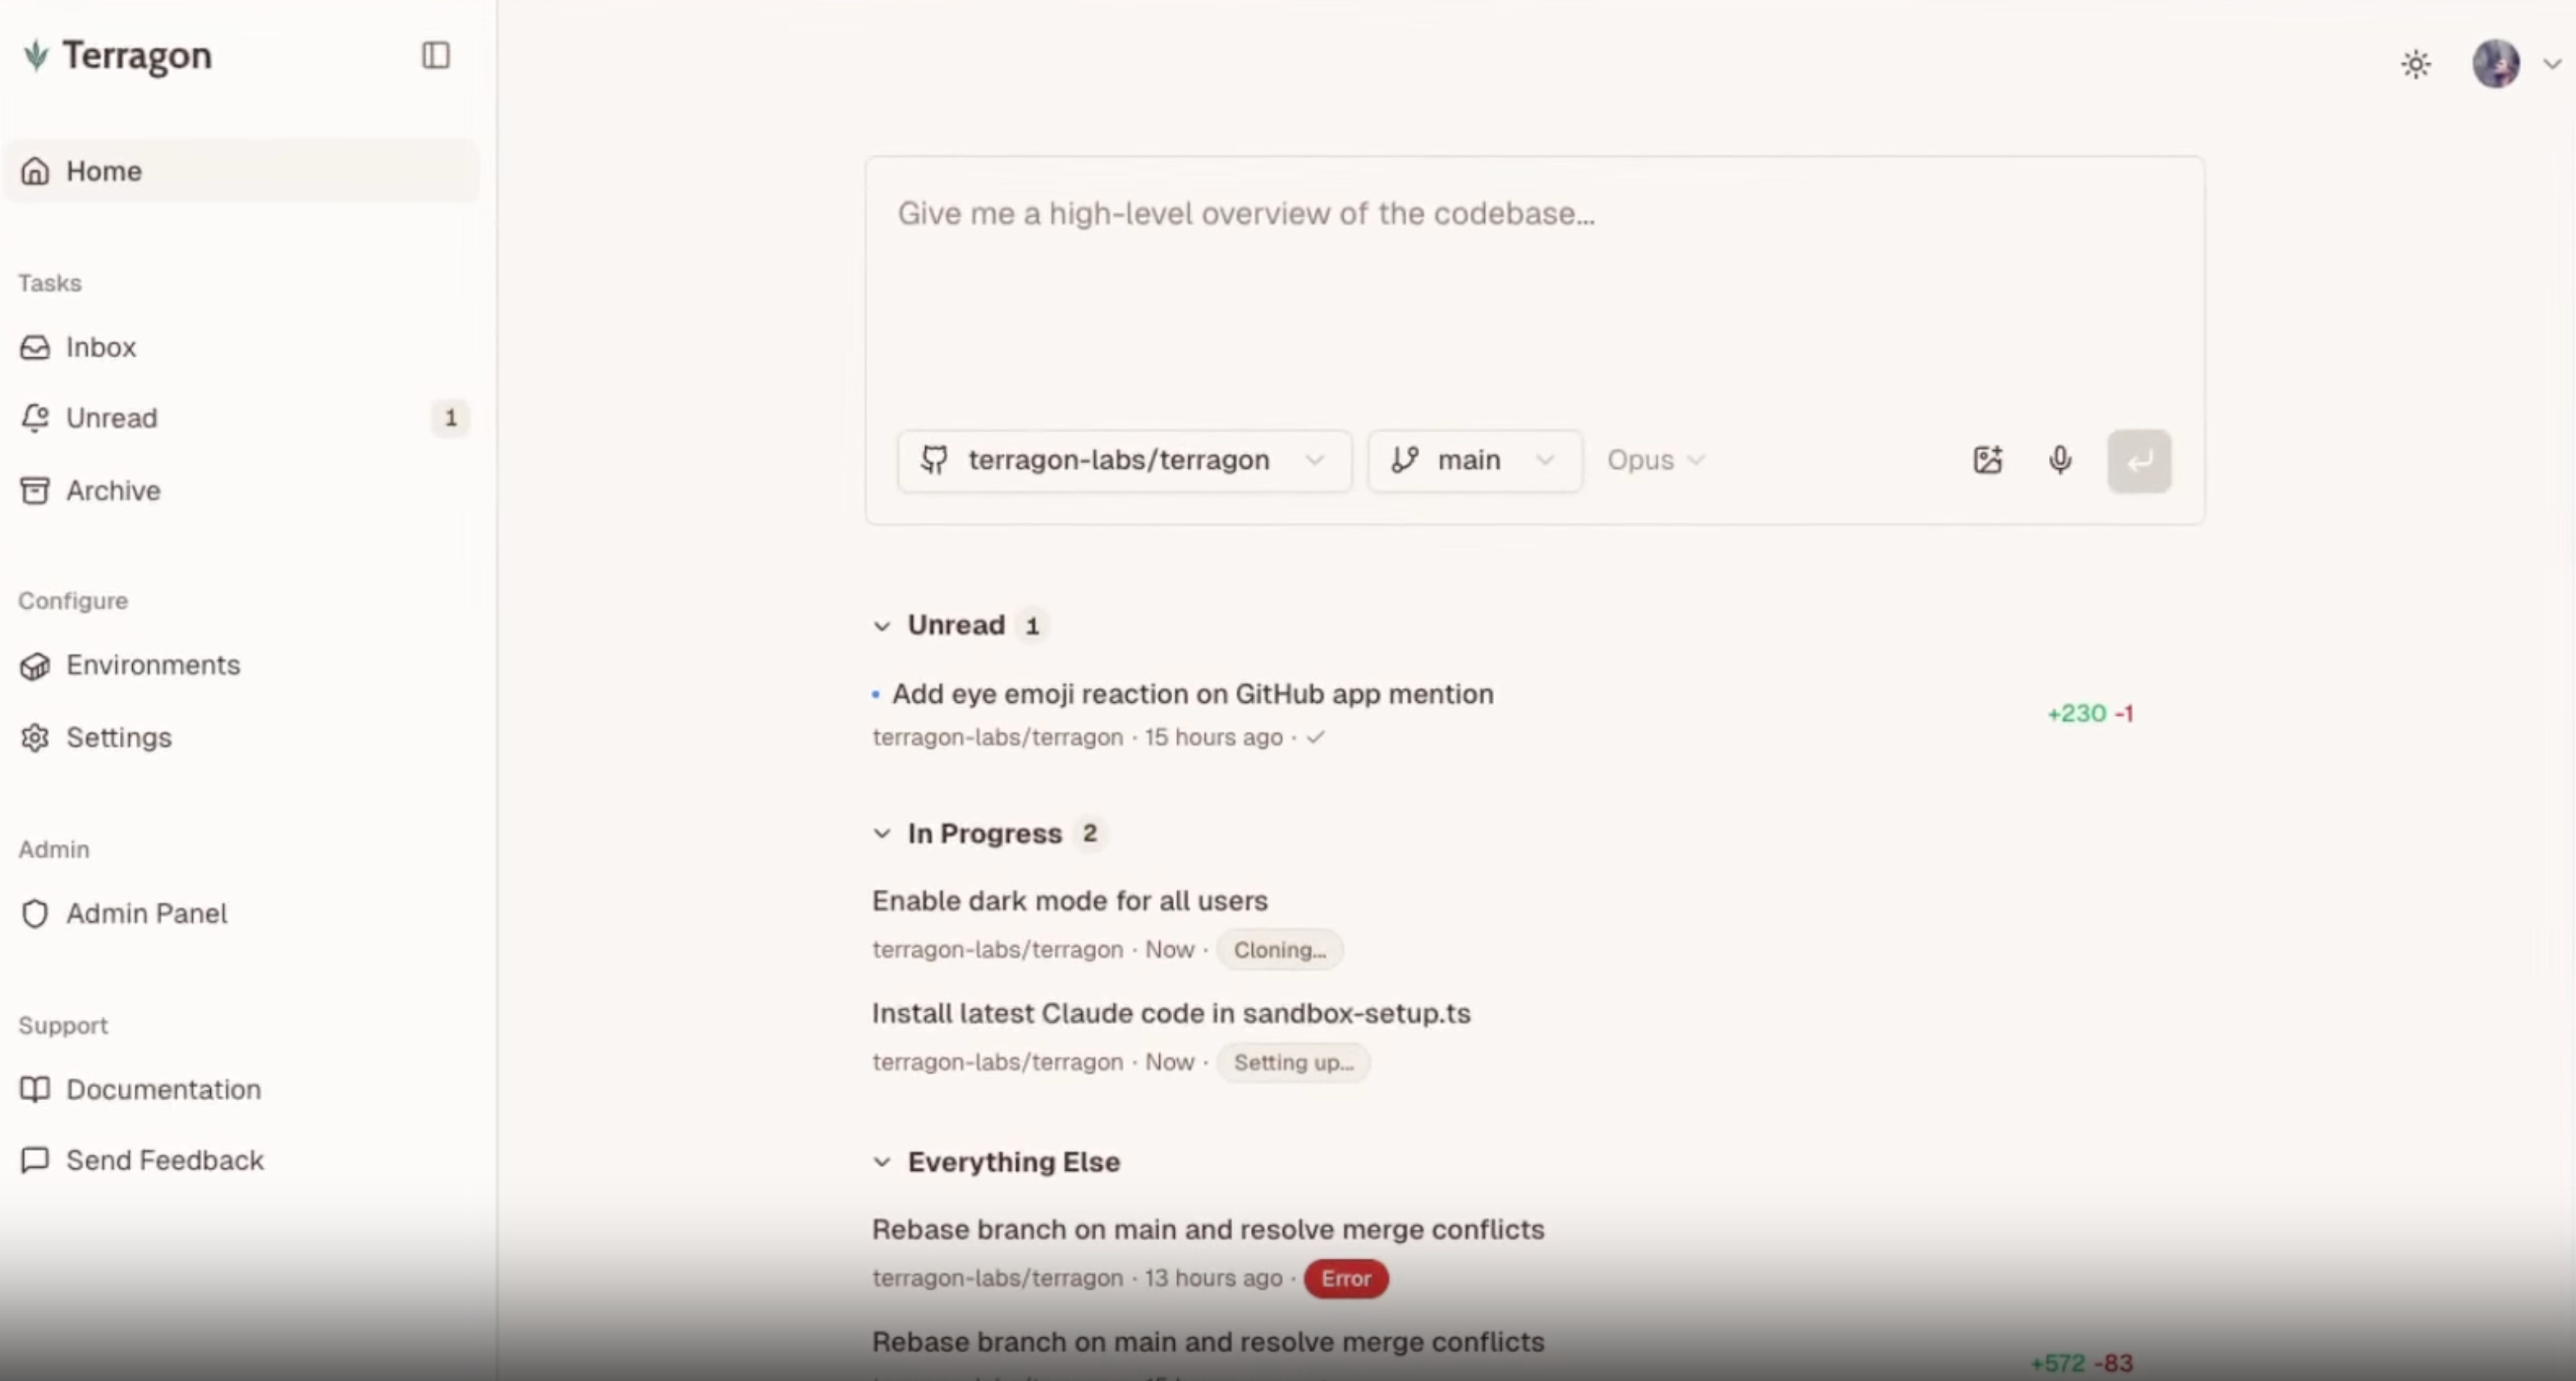Click the attach image icon

point(1988,460)
